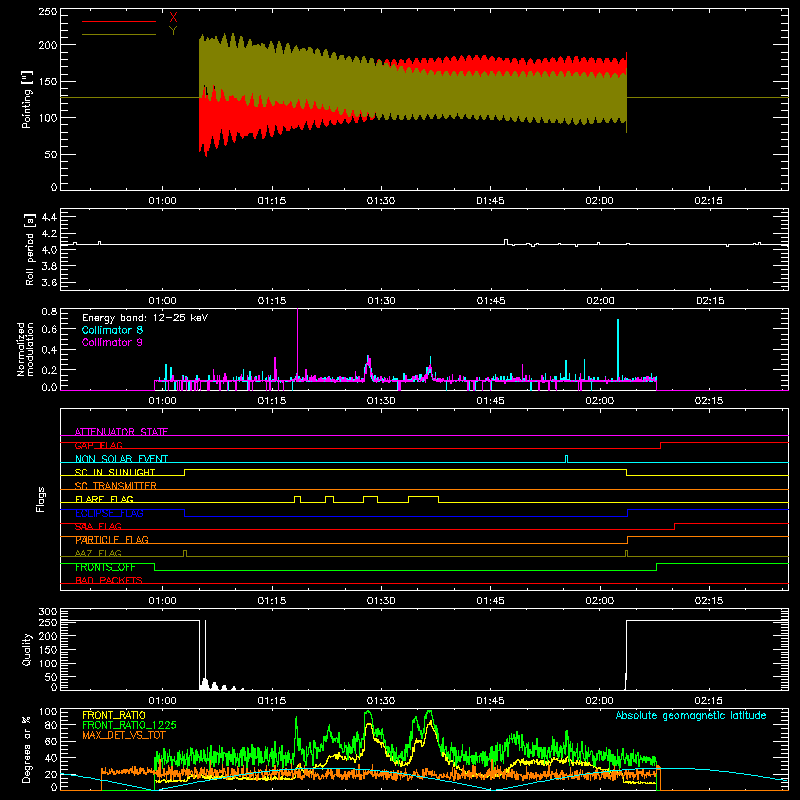The width and height of the screenshot is (800, 800).
Task: Click the 250 value on Pointing axis
Action: (x=48, y=12)
